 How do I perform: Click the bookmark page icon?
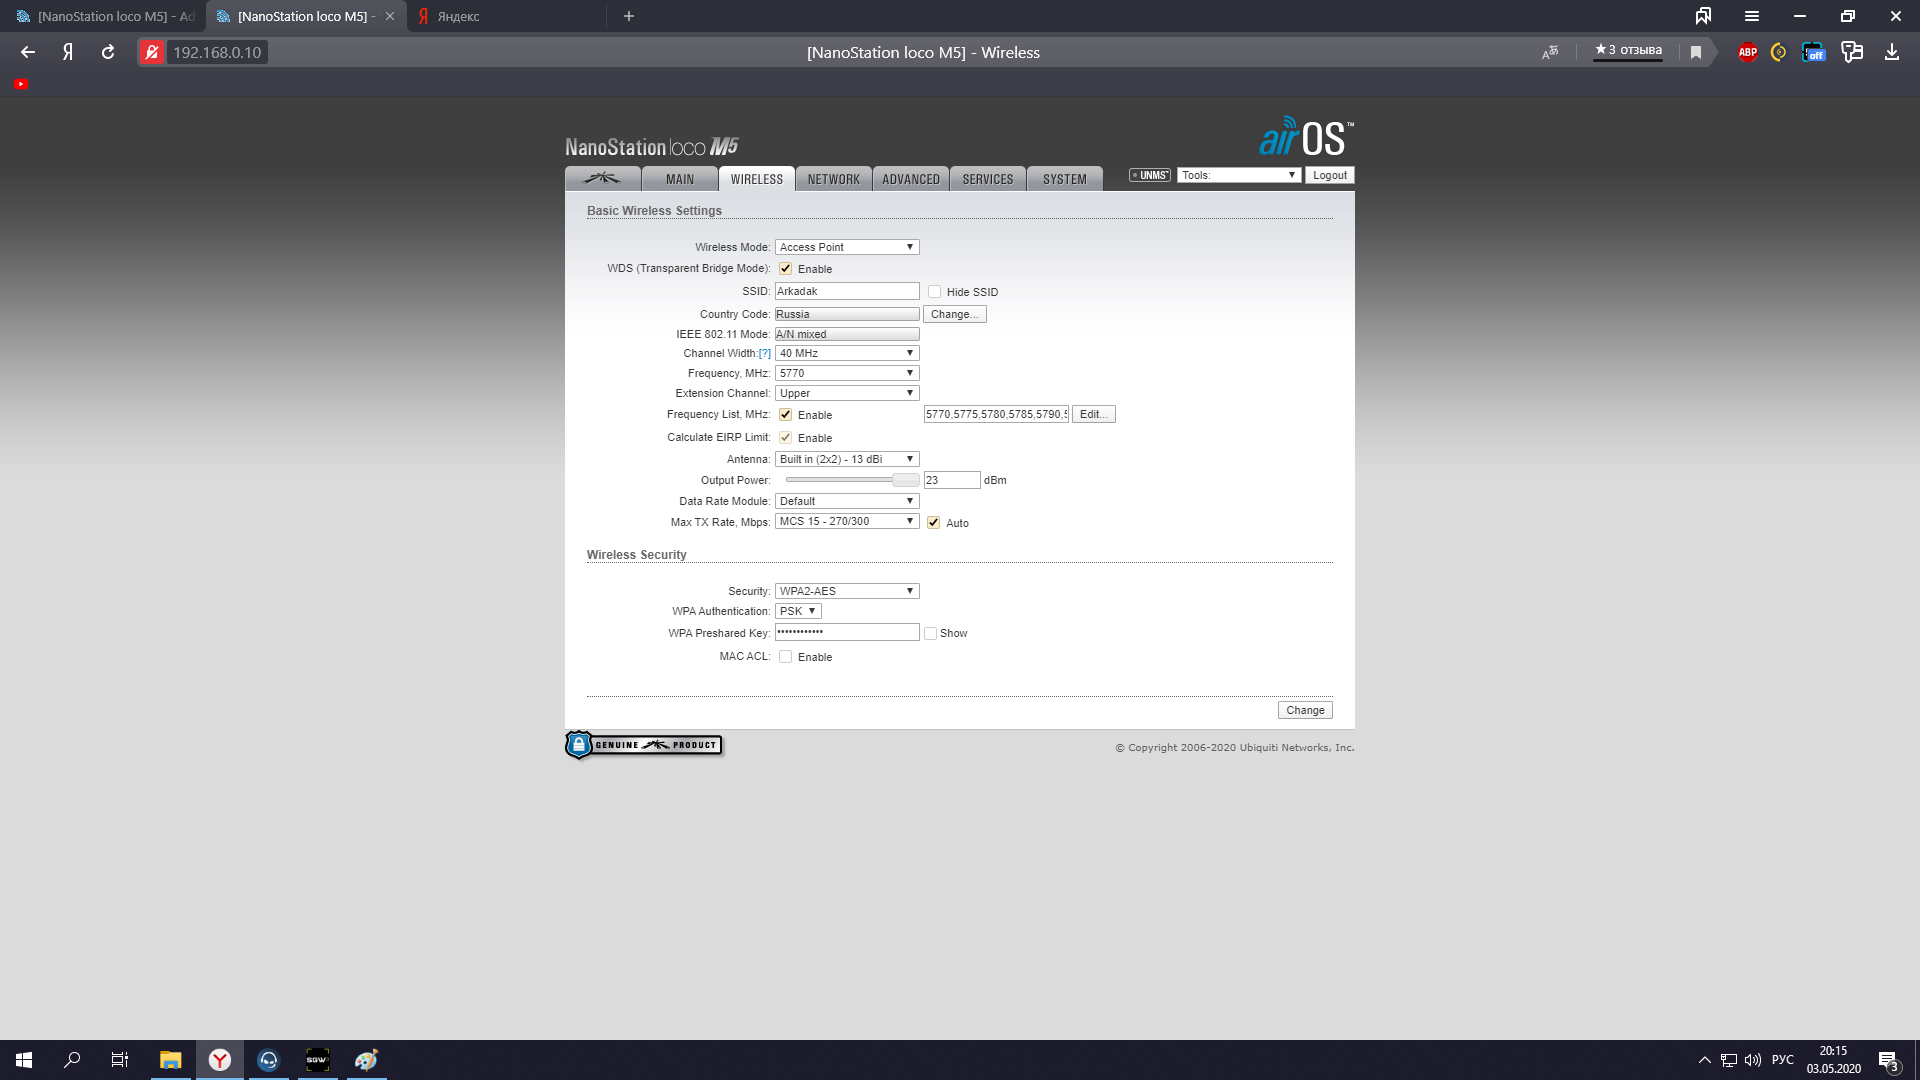[1696, 53]
